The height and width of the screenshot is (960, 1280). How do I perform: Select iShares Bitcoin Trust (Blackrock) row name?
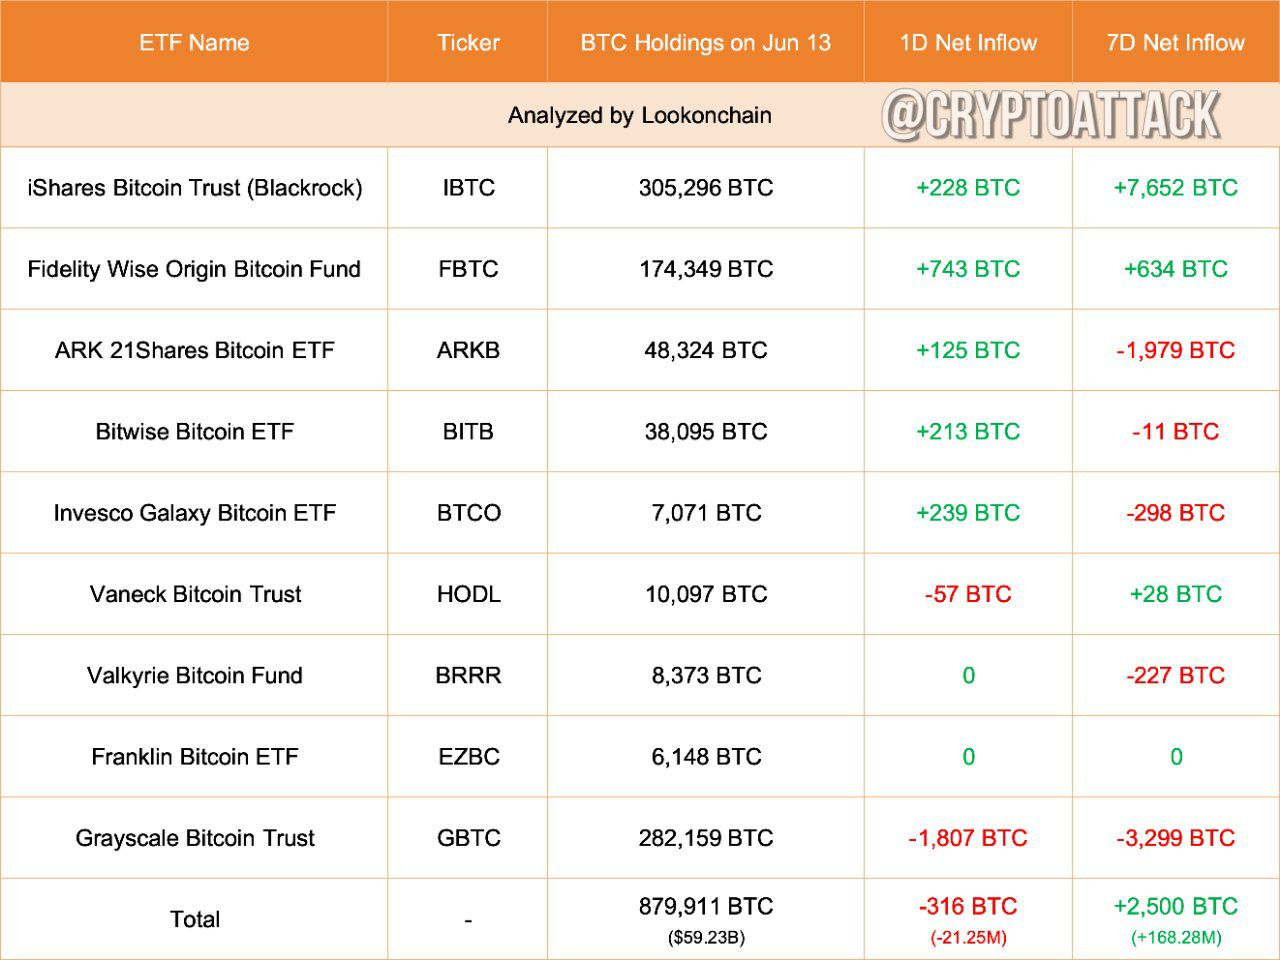[195, 188]
